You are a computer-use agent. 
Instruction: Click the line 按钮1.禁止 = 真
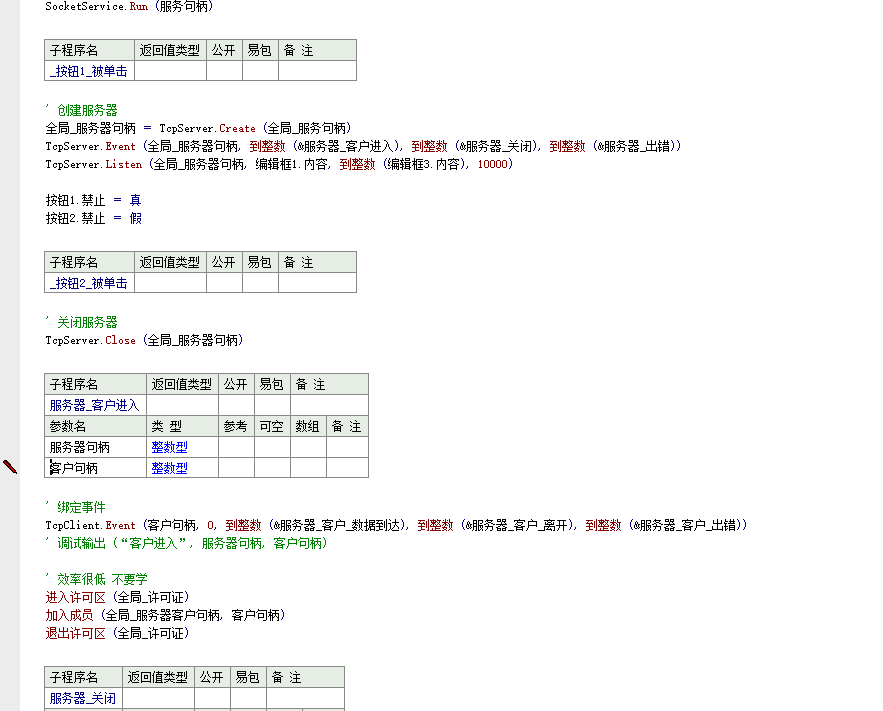[93, 200]
